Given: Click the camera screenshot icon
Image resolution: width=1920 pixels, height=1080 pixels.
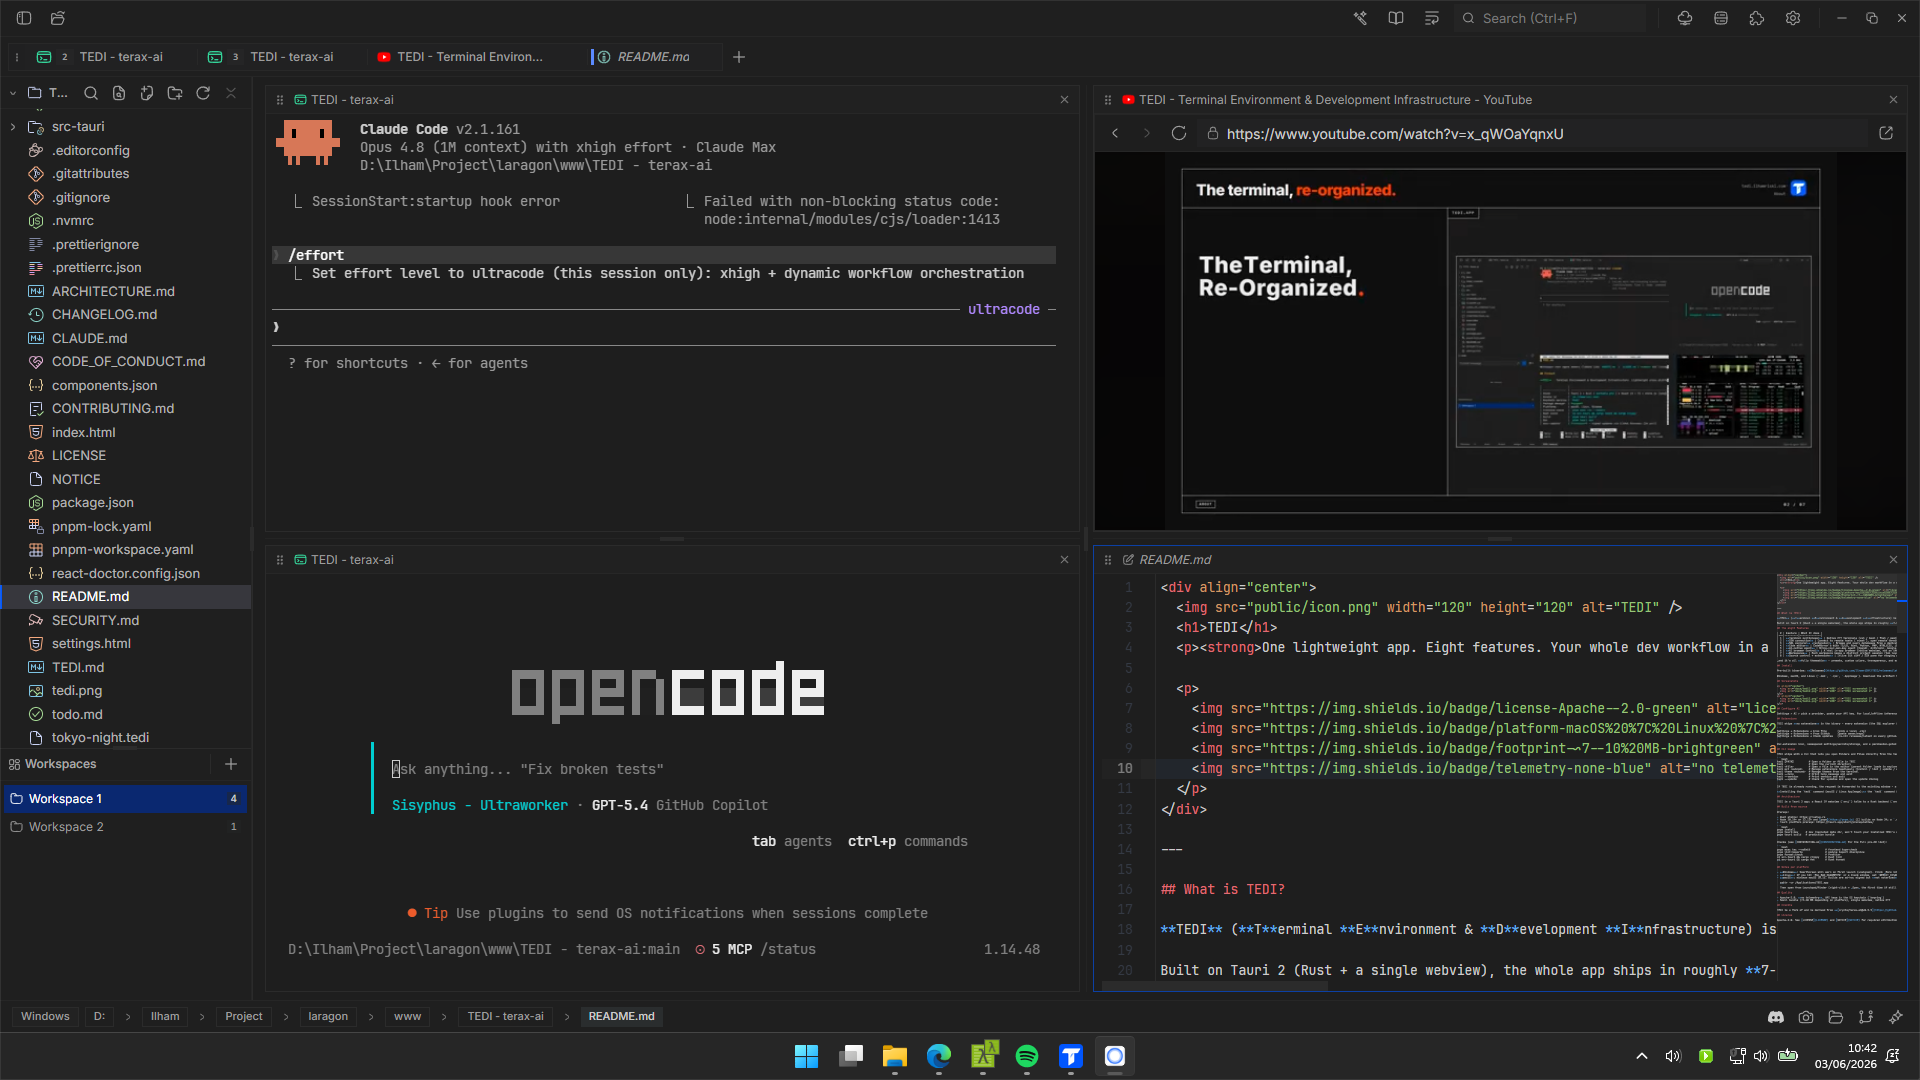Looking at the screenshot, I should [x=1806, y=1017].
